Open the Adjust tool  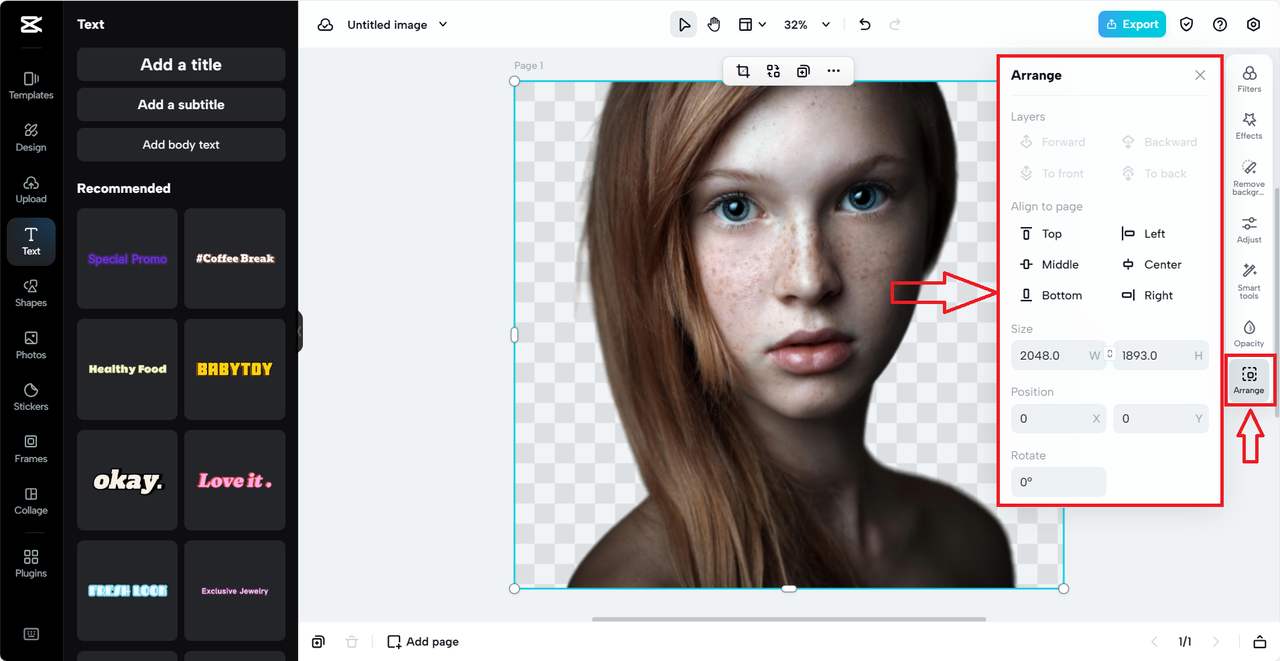pyautogui.click(x=1249, y=230)
